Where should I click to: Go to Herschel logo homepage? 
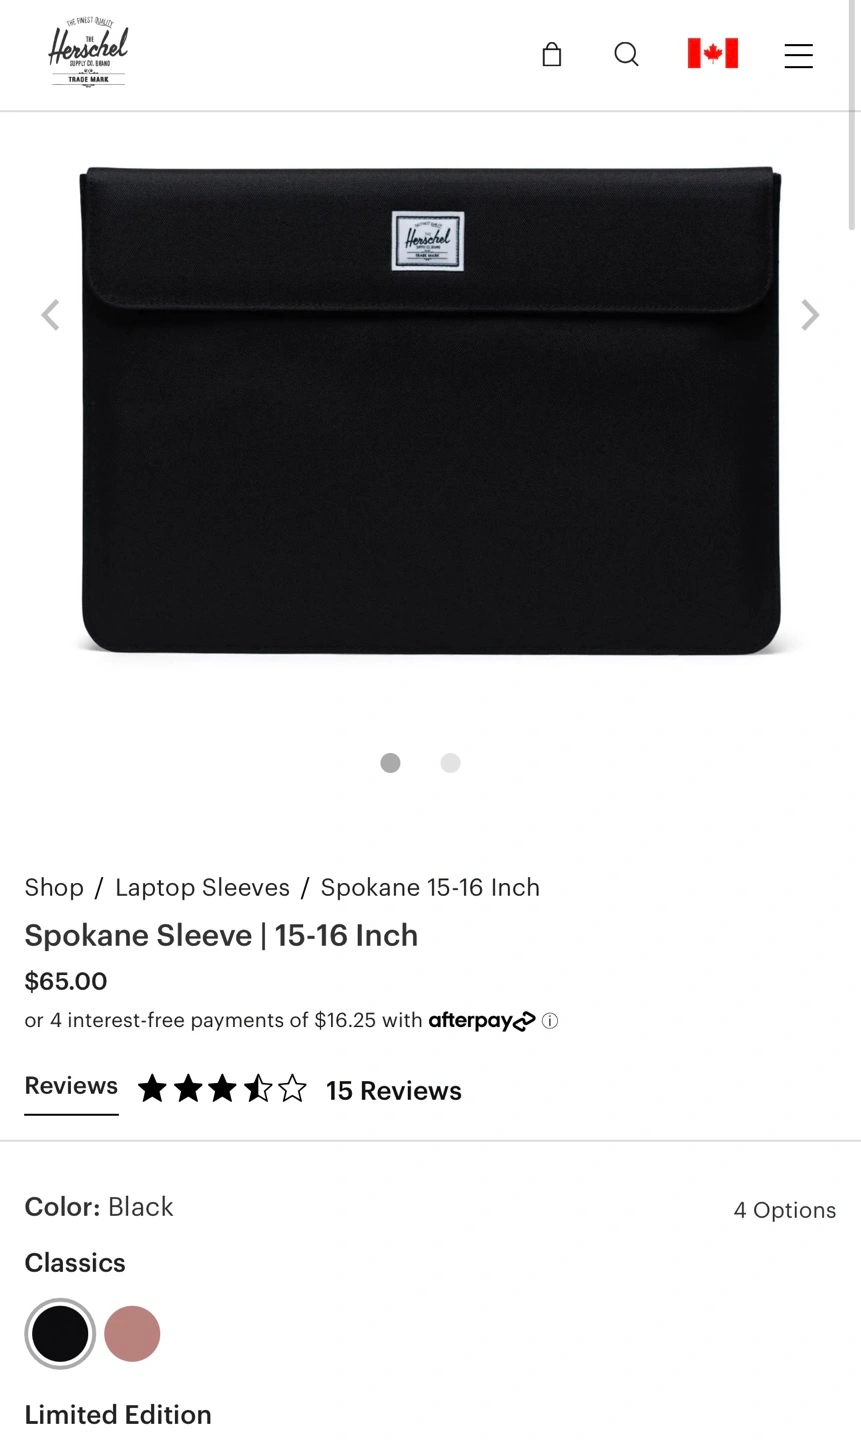pos(89,53)
